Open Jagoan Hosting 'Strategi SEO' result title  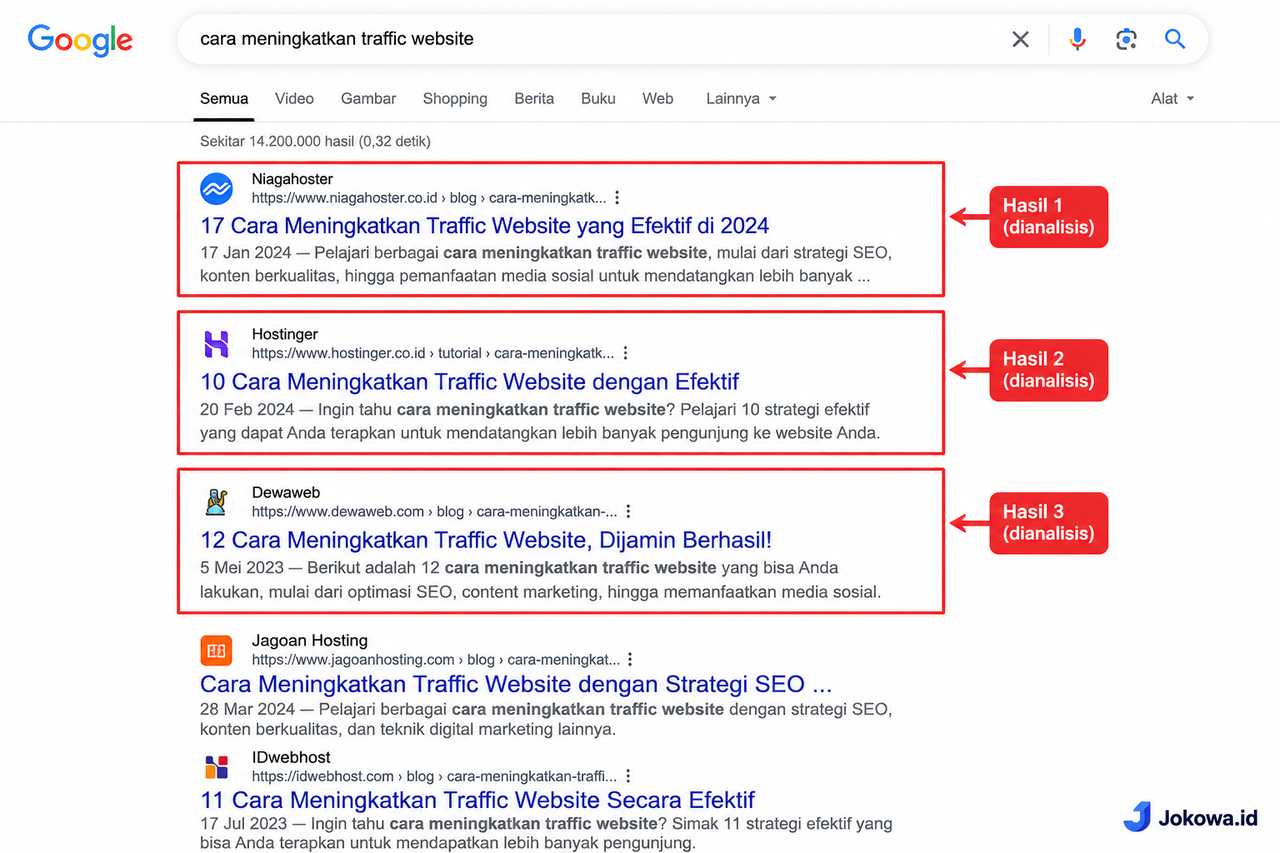coord(516,685)
